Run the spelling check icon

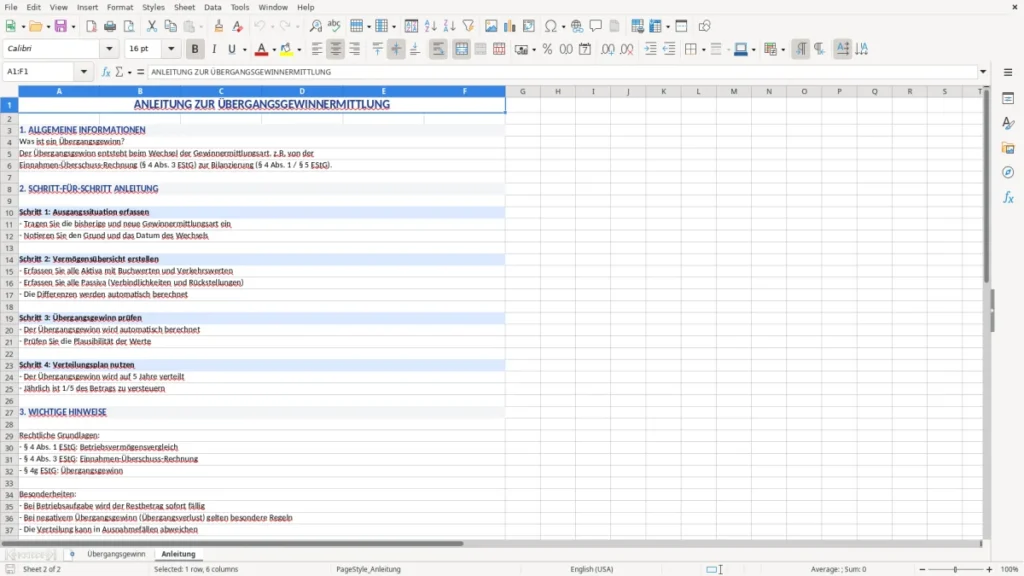tap(334, 26)
